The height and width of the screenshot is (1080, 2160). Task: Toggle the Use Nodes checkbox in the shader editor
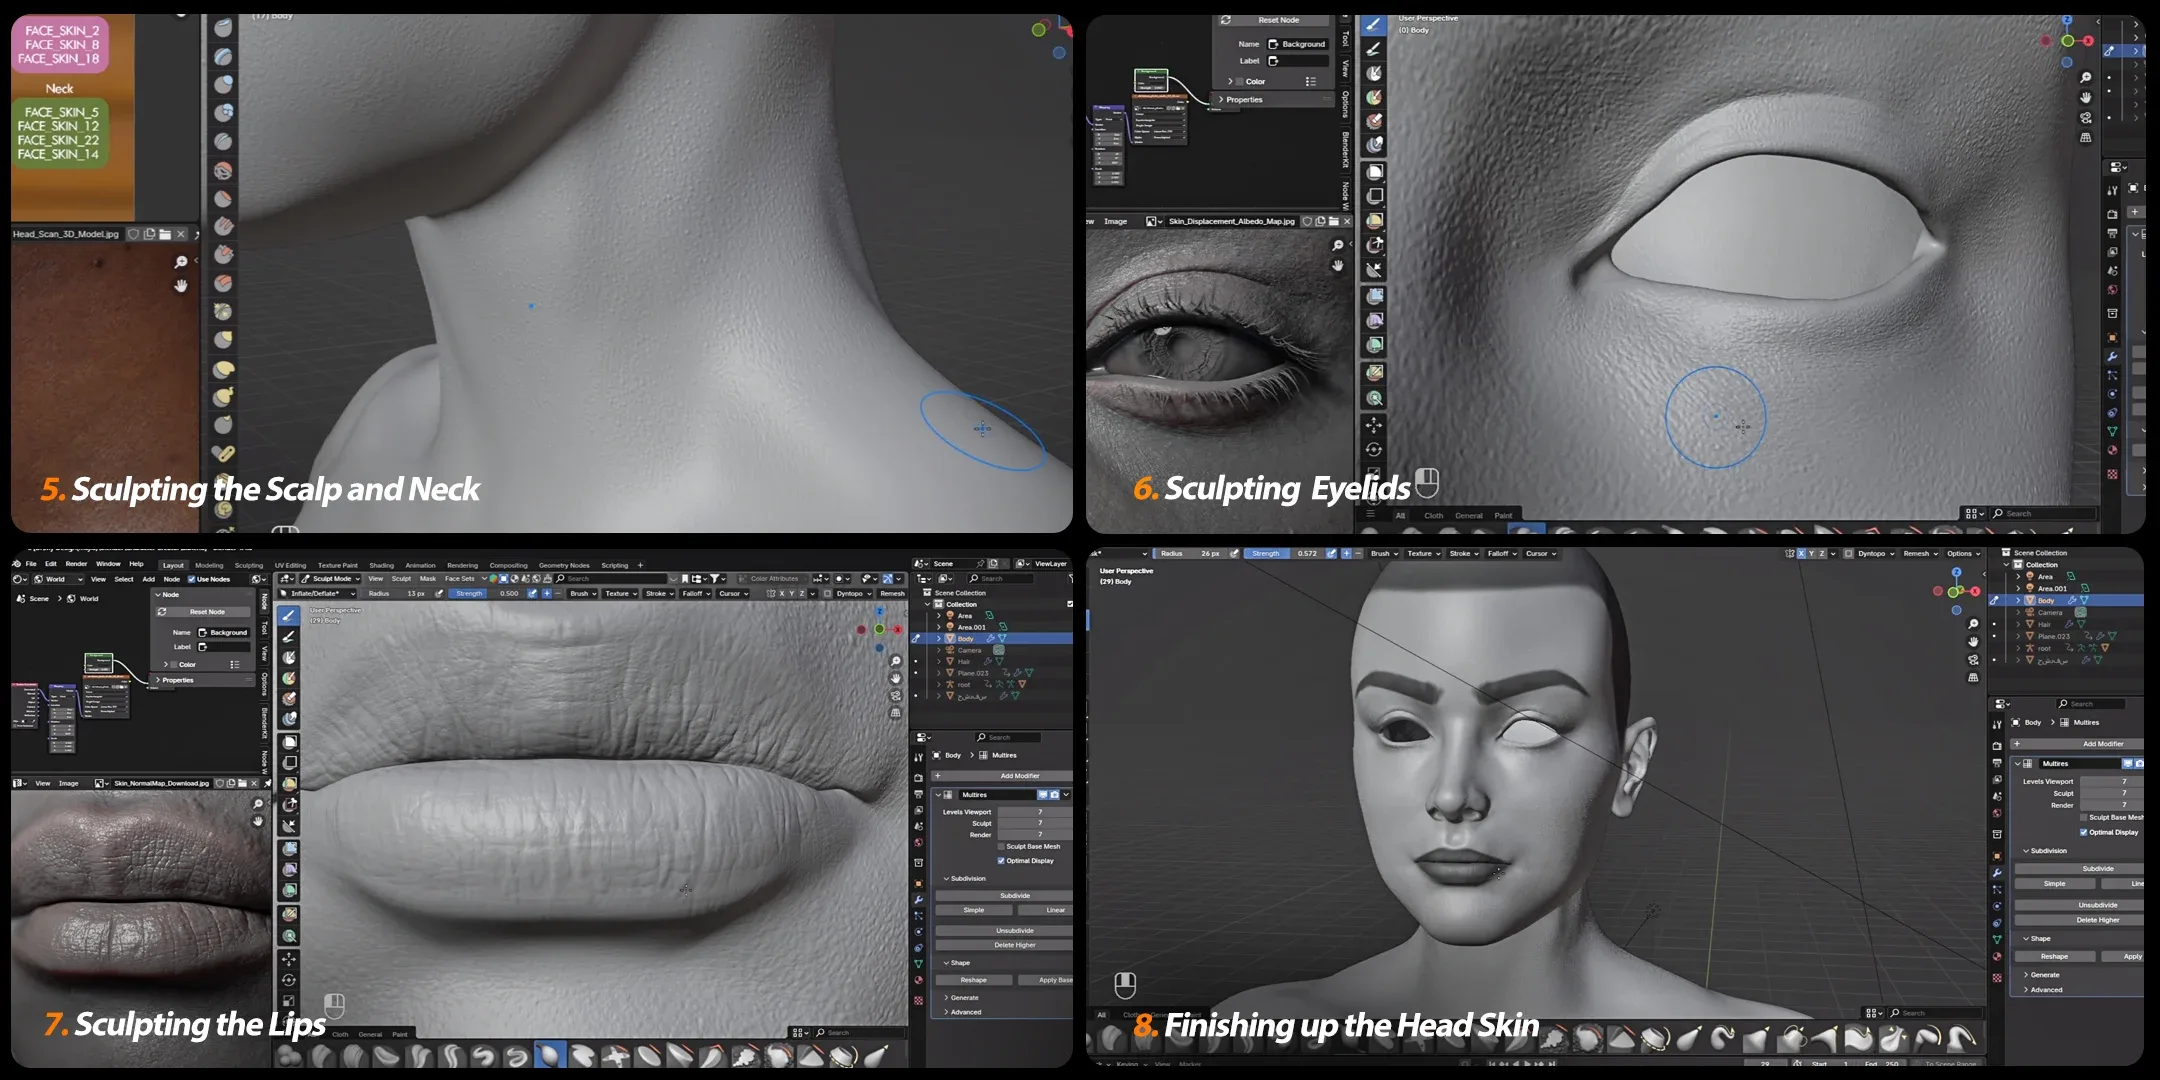pyautogui.click(x=191, y=579)
